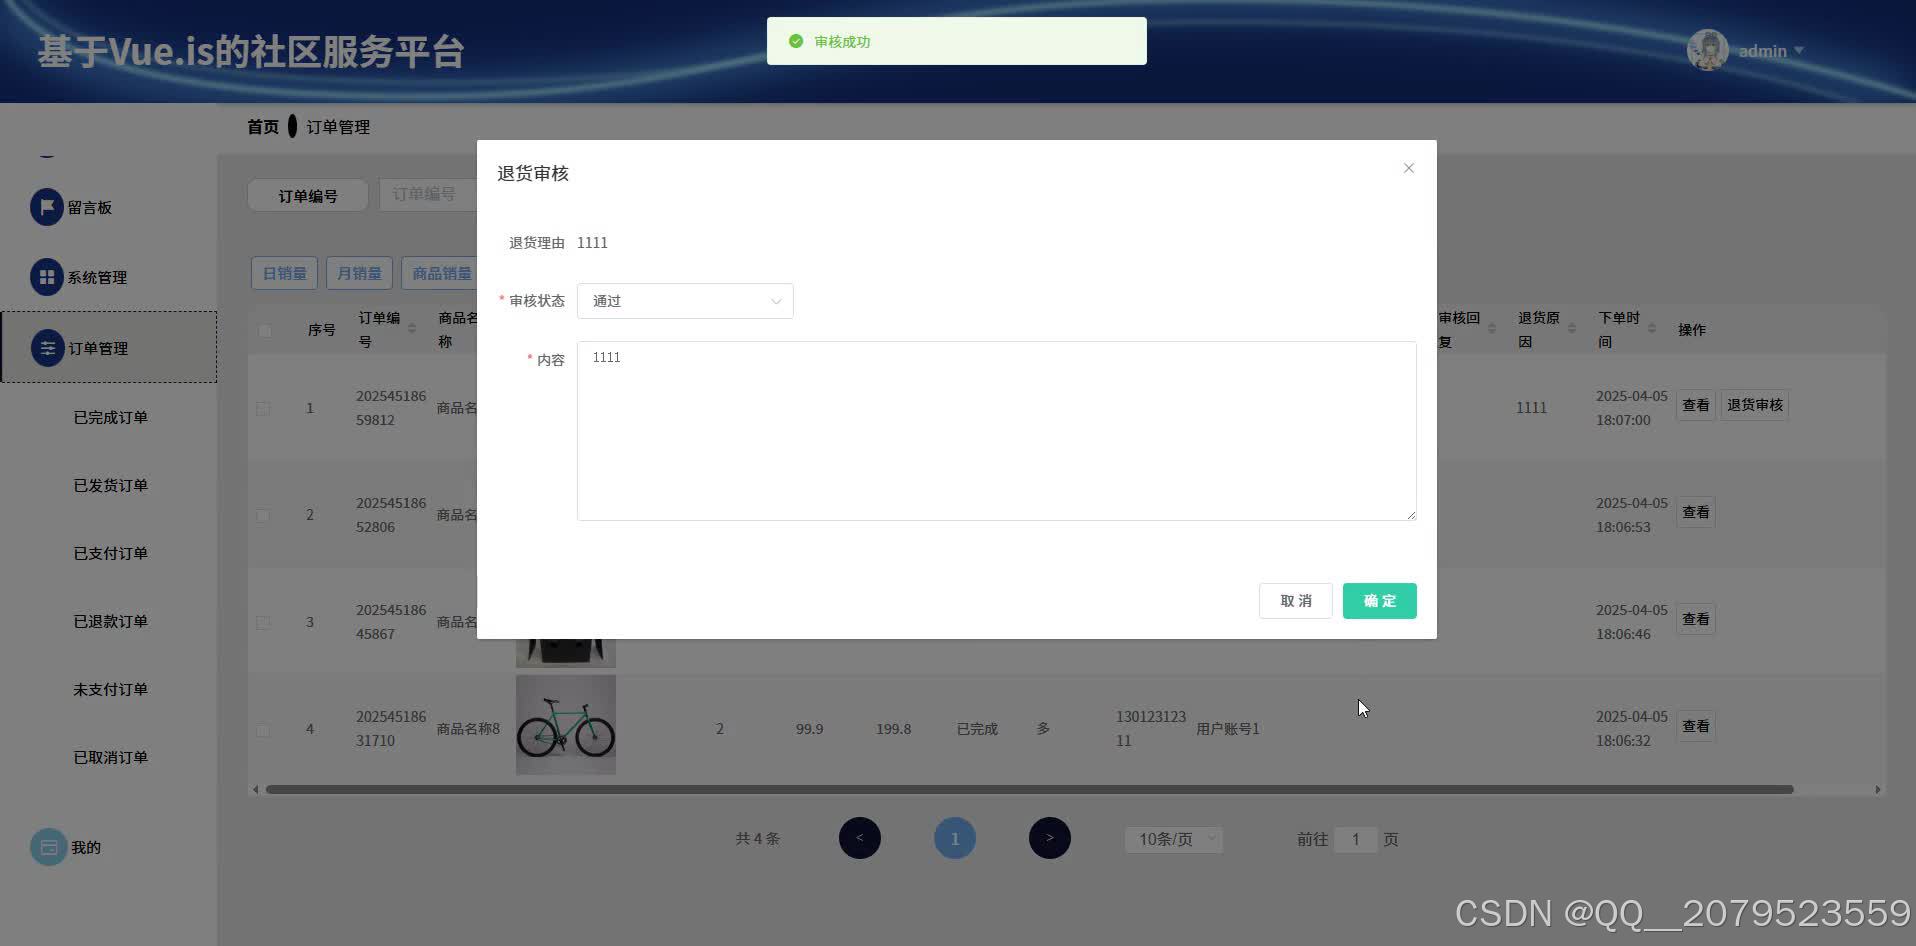1916x946 pixels.
Task: Click 用户账号1 cell in row 4
Action: pos(1228,729)
